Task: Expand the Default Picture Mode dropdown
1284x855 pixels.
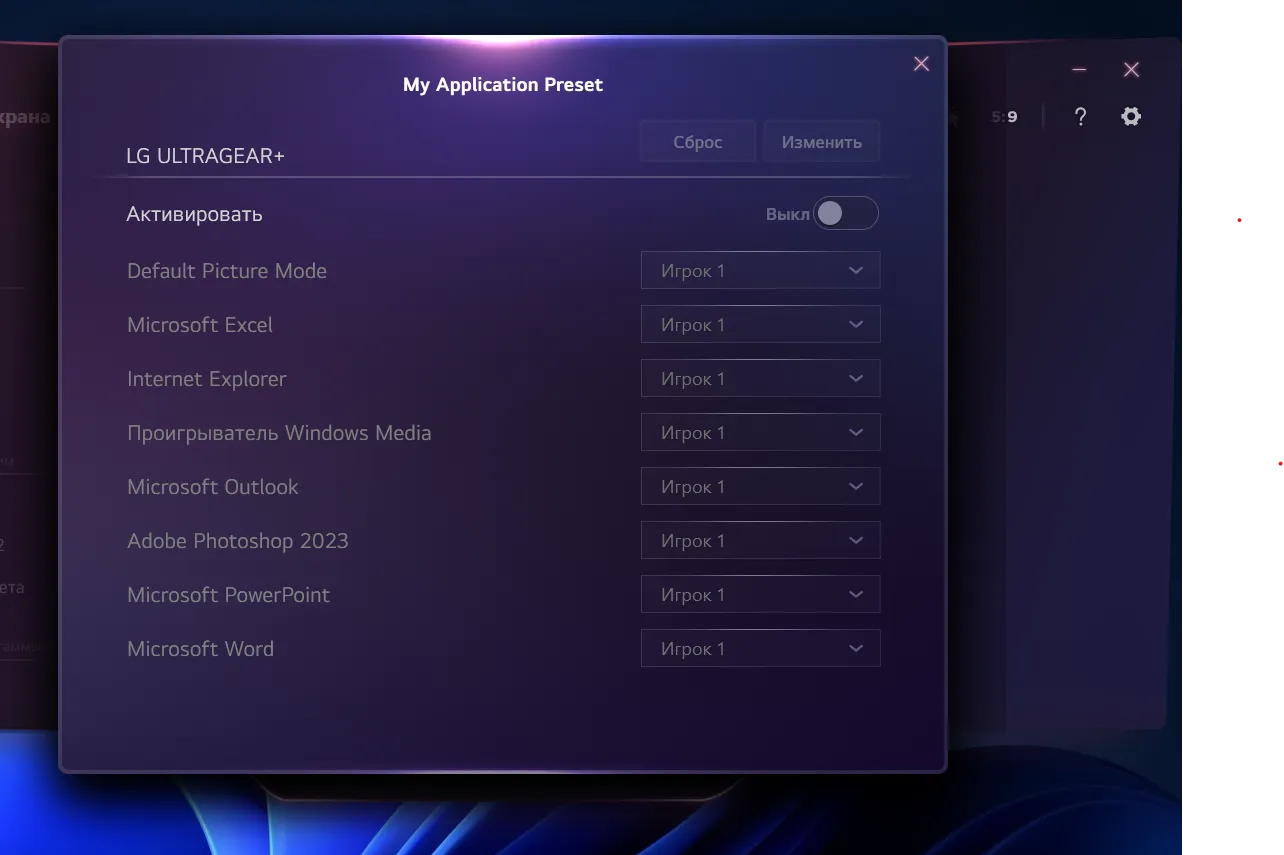Action: click(760, 271)
